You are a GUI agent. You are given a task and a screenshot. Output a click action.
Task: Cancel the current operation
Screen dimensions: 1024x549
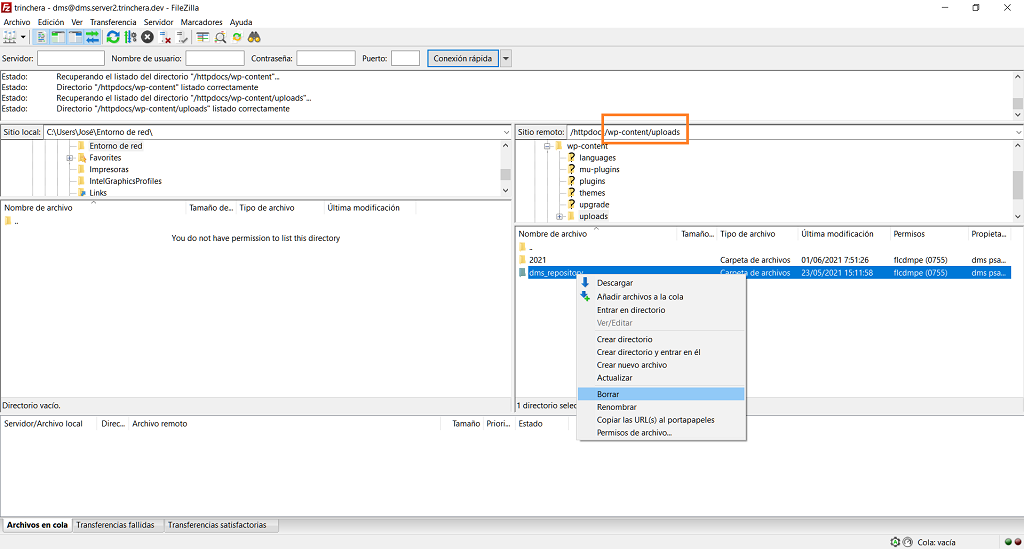coord(148,37)
